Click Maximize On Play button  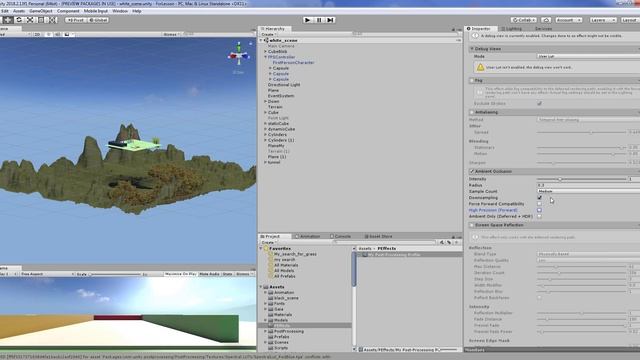click(180, 274)
